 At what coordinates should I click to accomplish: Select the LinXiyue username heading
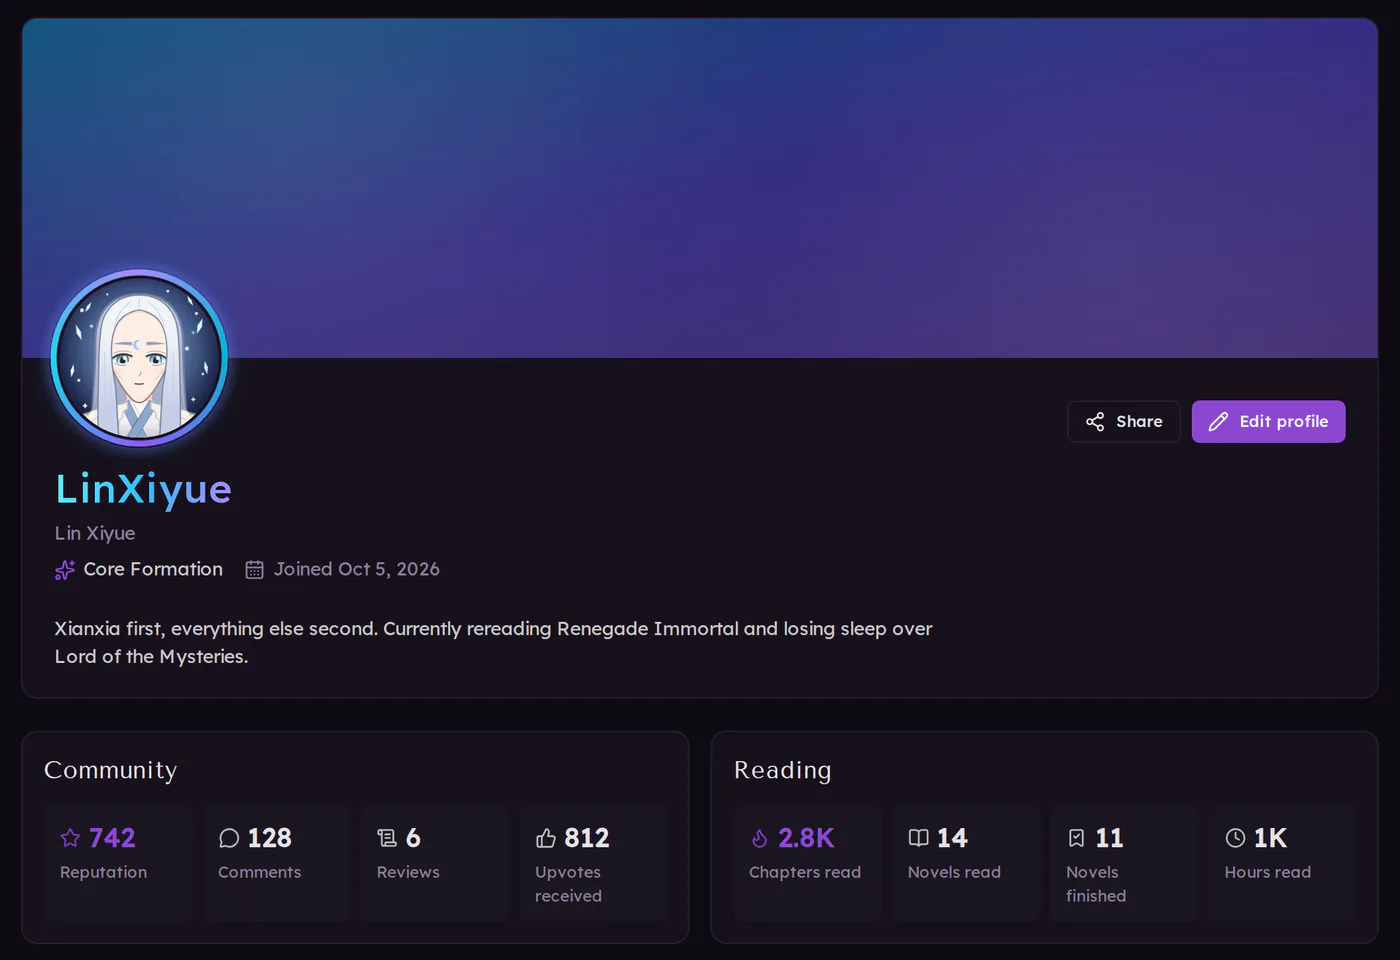tap(143, 489)
